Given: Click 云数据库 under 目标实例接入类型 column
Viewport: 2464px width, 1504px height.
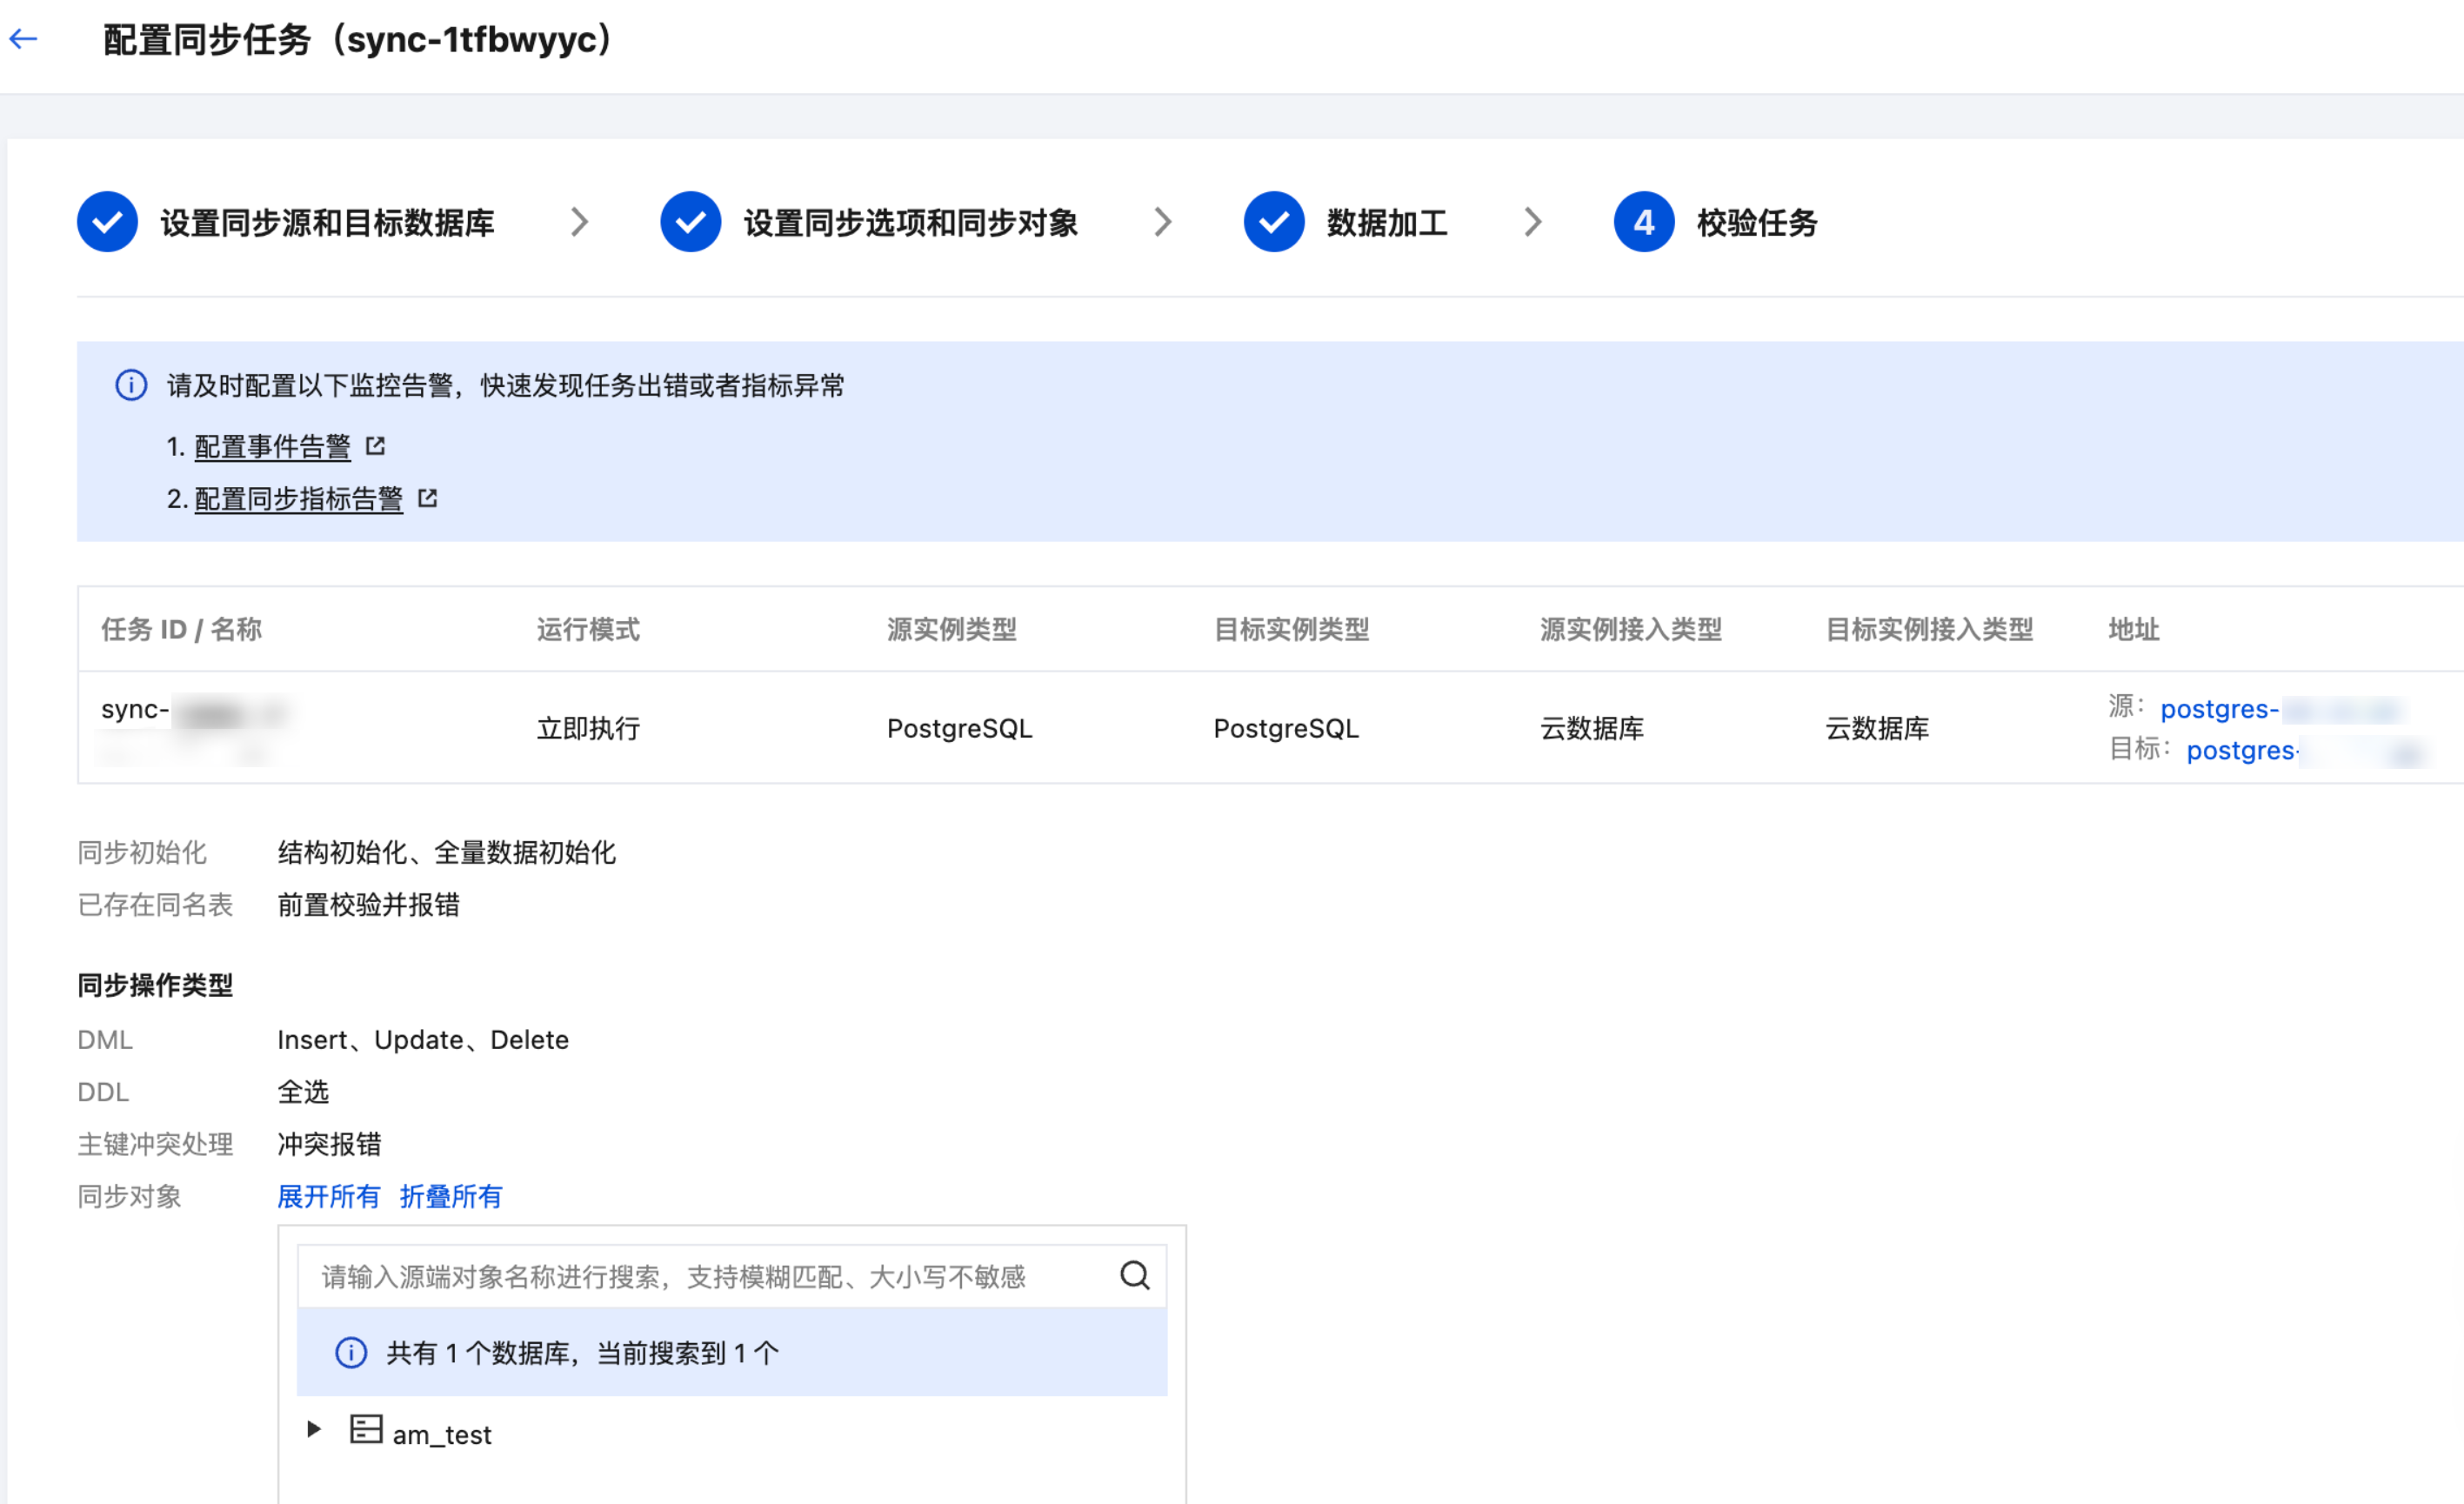Looking at the screenshot, I should (x=1877, y=728).
